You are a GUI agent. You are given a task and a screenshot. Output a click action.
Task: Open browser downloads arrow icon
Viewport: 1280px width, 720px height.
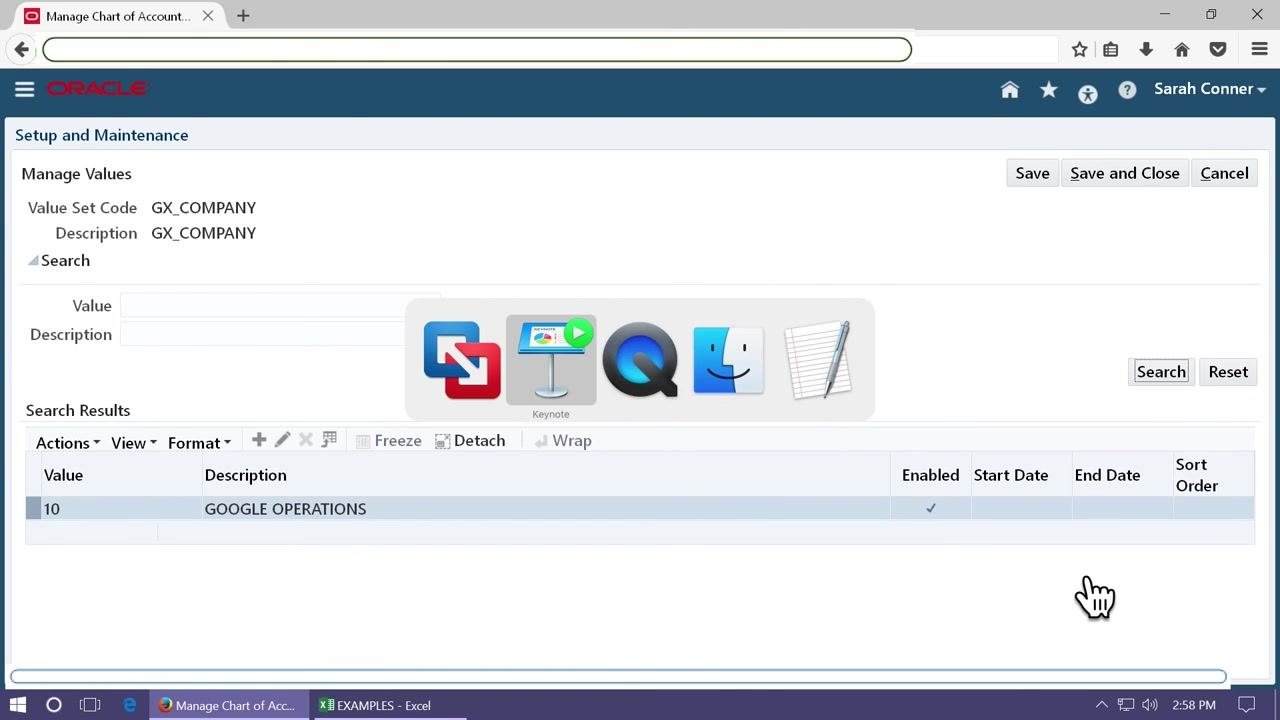point(1146,50)
